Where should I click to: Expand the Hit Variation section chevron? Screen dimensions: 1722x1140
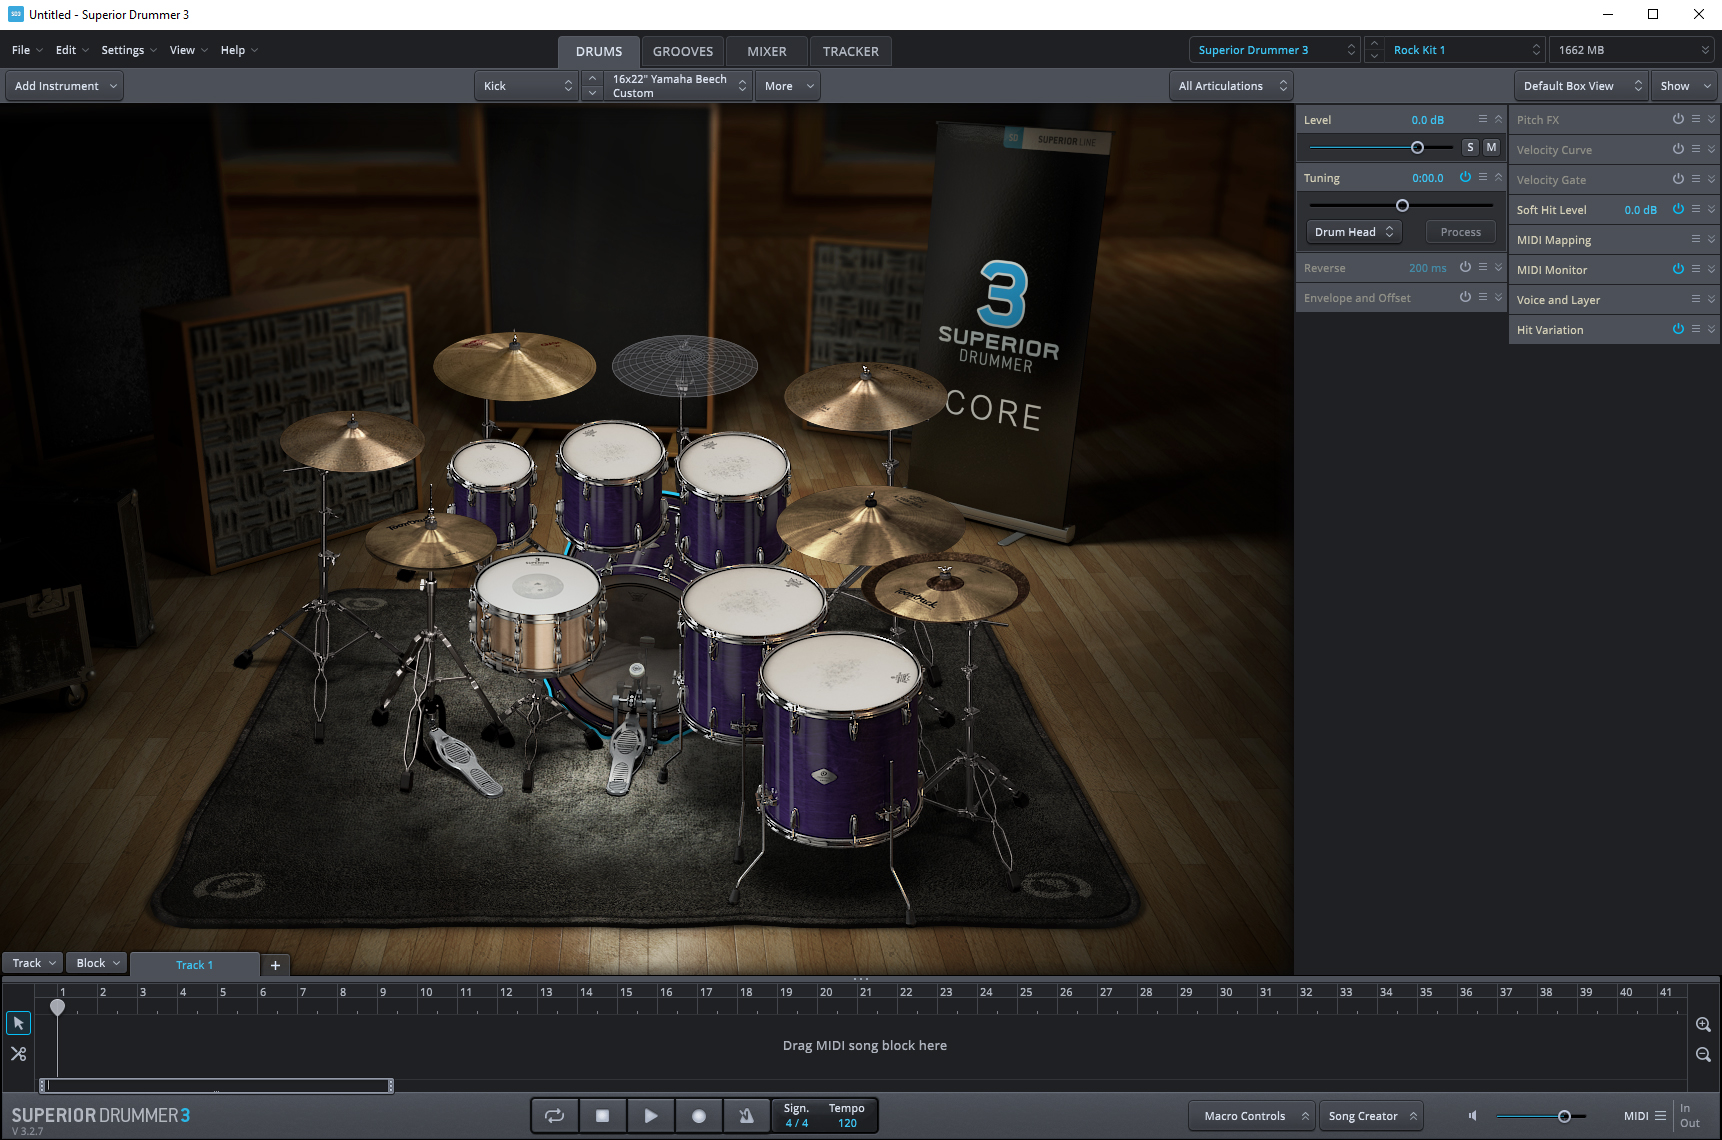(1711, 329)
